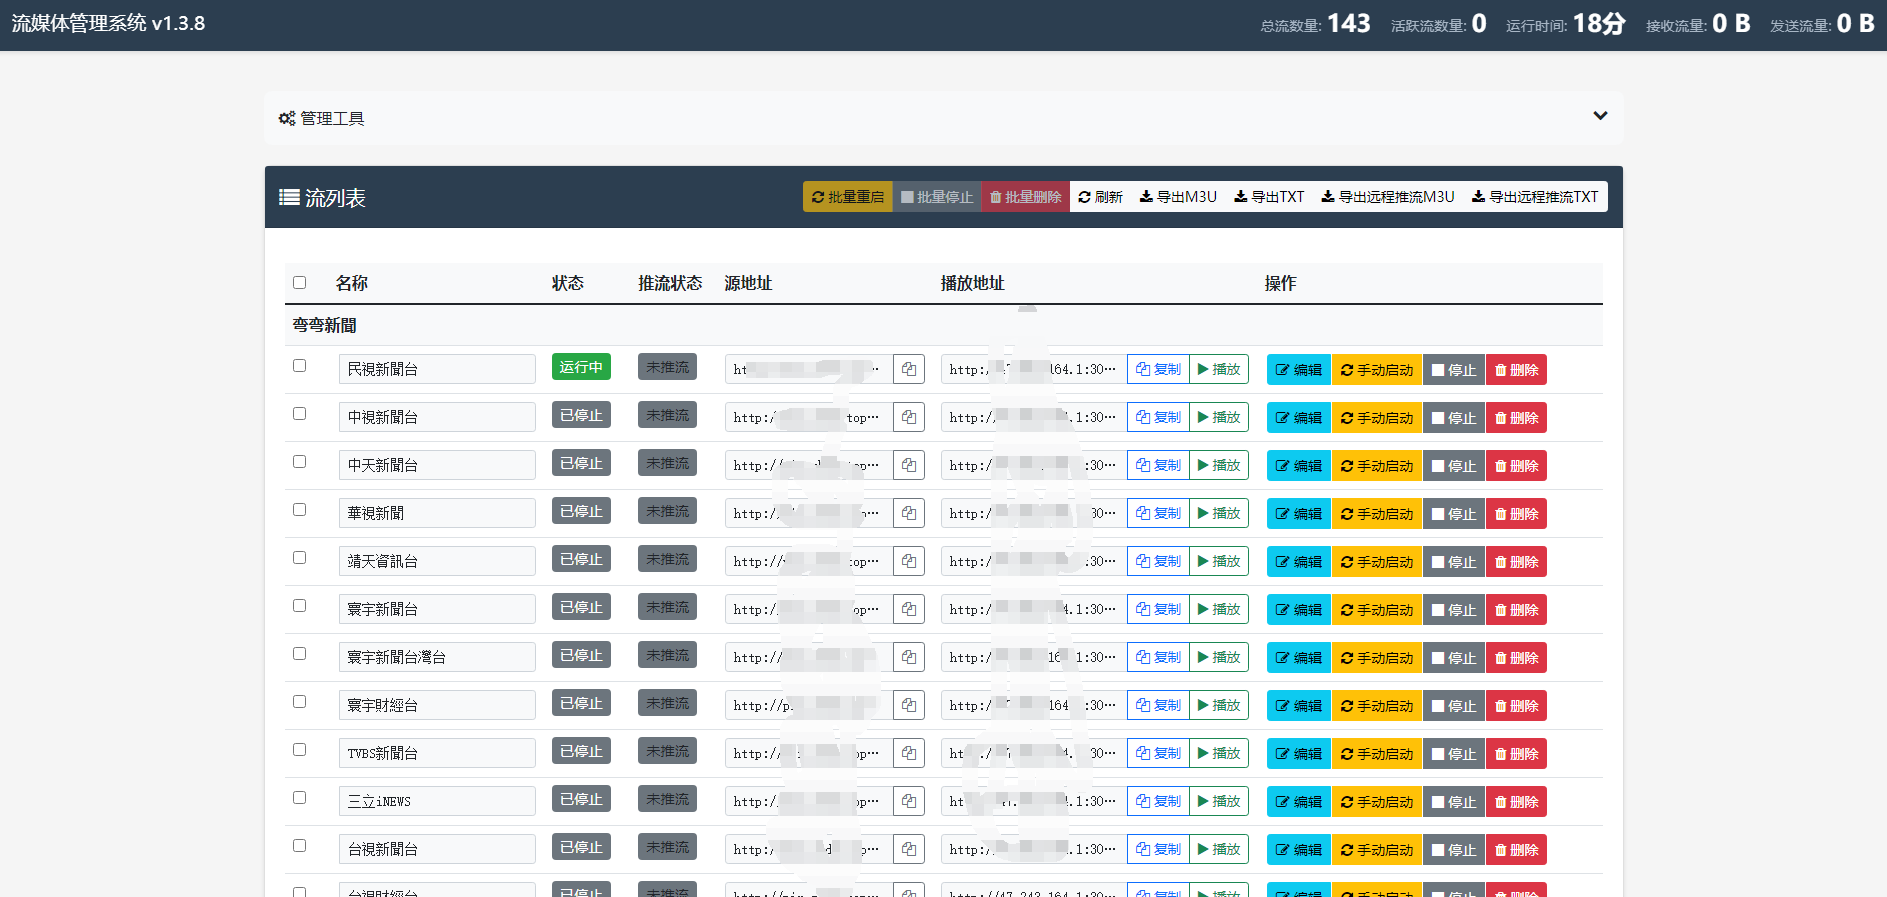Stop the 寰宇新聞台 stream
1887x897 pixels.
(x=1454, y=610)
